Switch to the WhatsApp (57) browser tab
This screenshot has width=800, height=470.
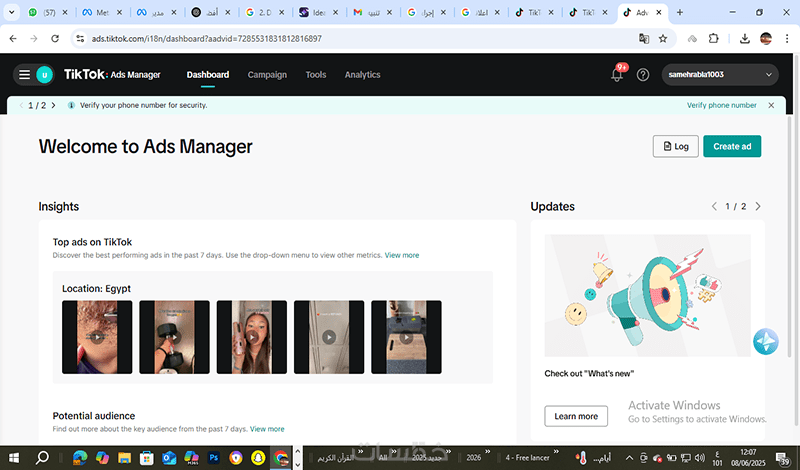(x=48, y=12)
